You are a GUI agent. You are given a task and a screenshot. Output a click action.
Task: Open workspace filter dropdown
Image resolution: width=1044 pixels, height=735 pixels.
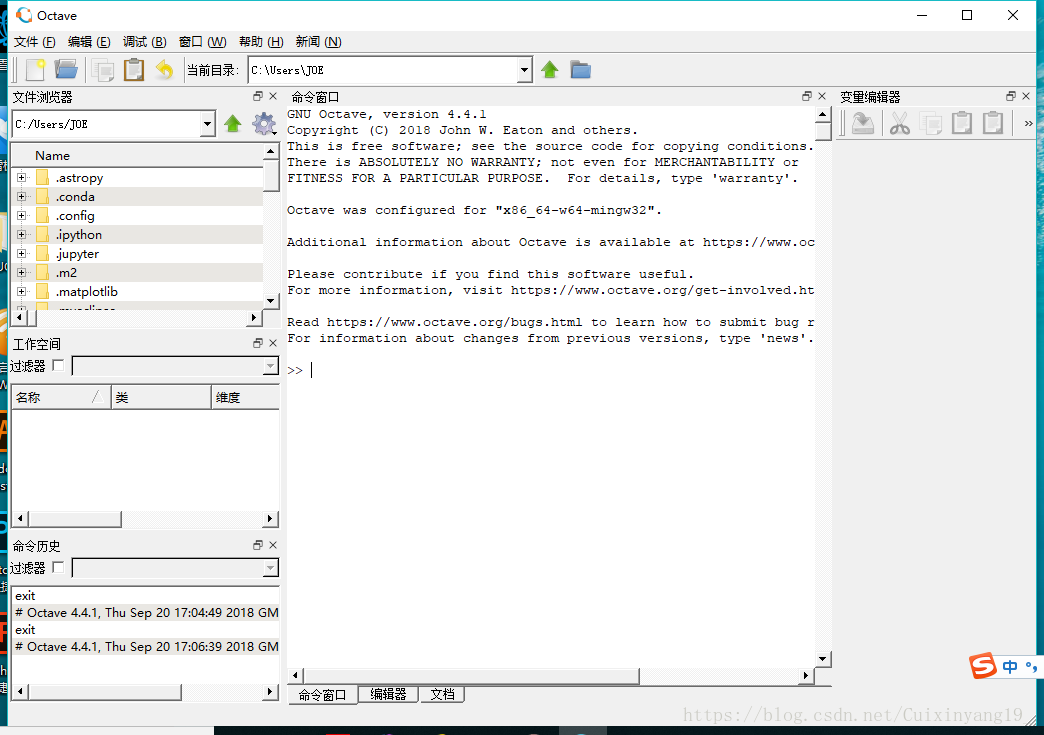coord(270,366)
